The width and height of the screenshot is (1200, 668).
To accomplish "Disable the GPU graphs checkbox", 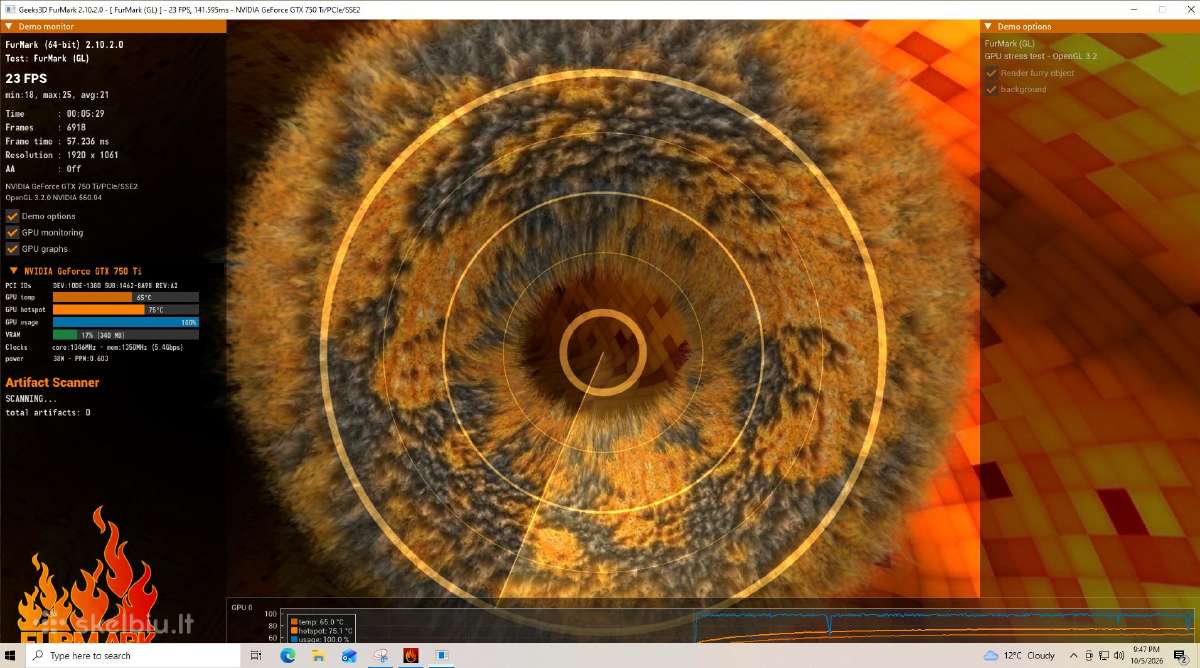I will [13, 248].
